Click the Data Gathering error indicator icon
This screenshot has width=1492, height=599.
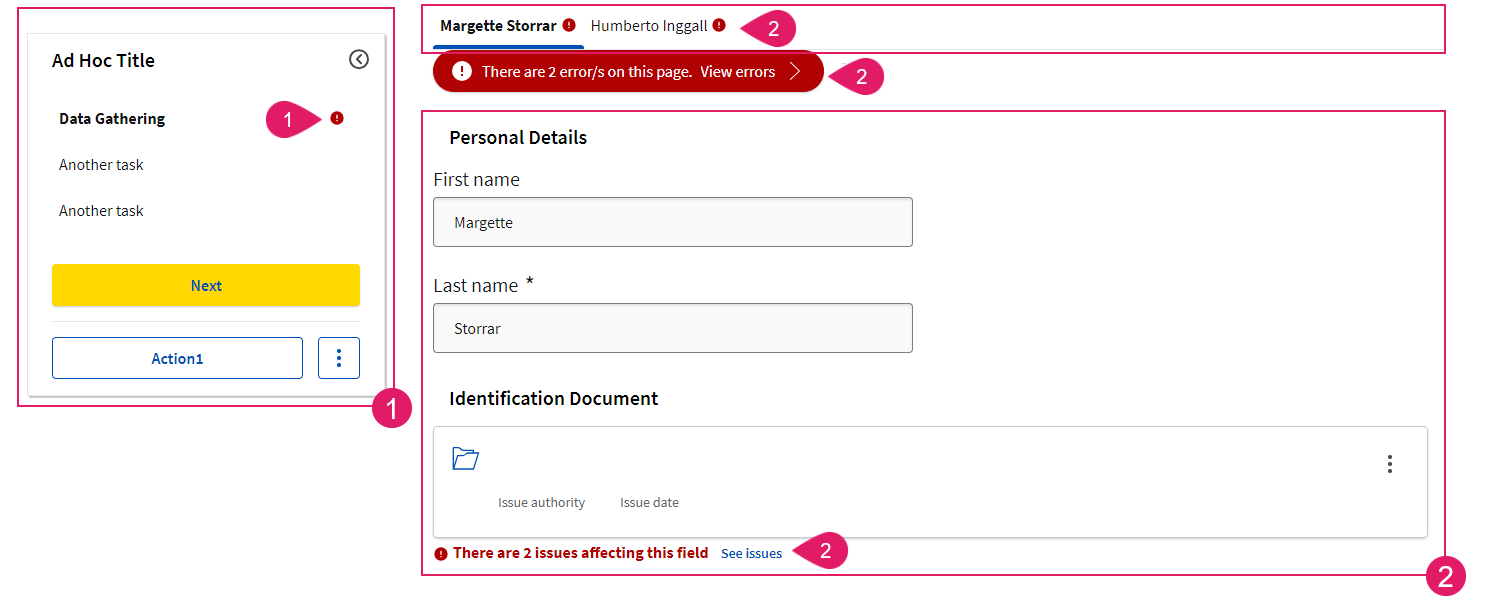pyautogui.click(x=337, y=118)
